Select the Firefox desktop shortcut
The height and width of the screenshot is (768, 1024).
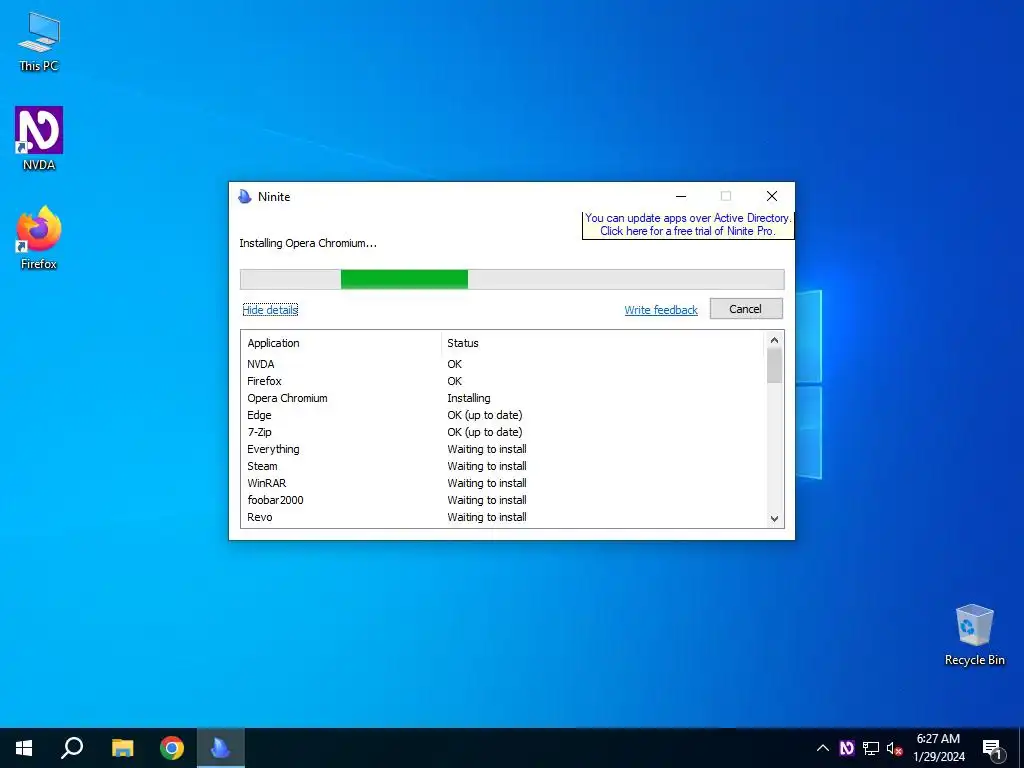pos(39,238)
